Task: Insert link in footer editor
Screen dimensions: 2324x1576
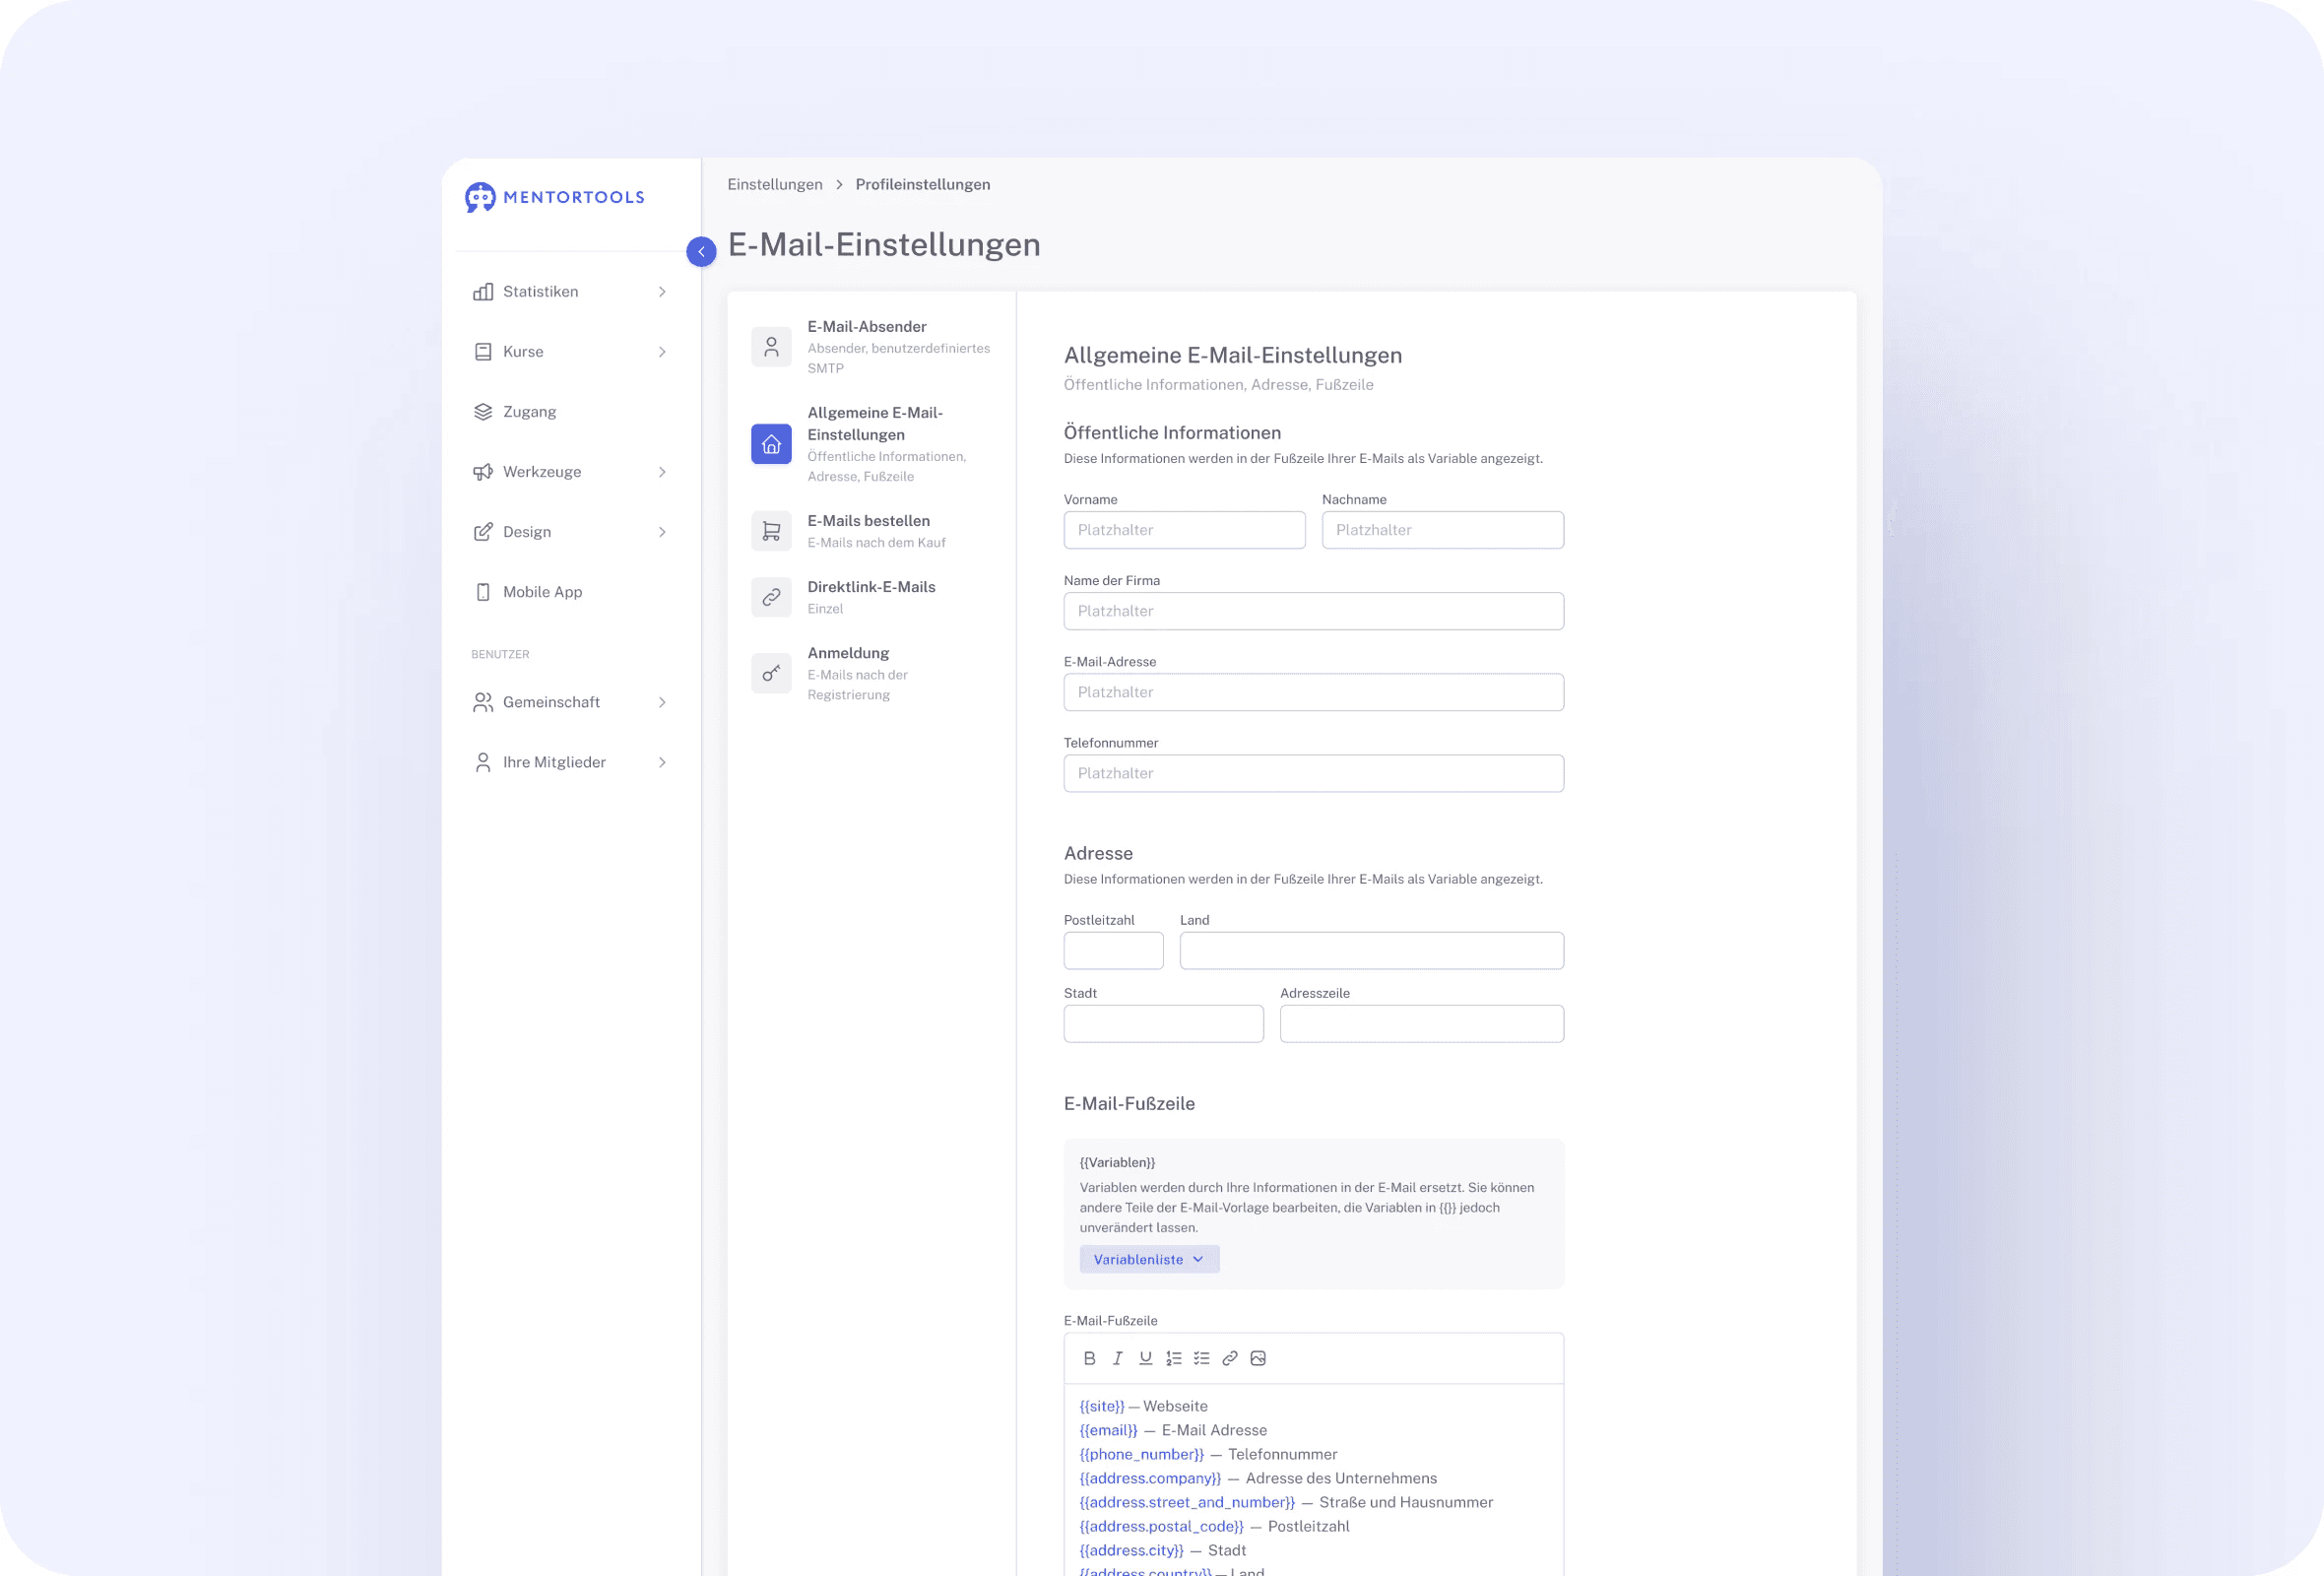Action: pos(1229,1358)
